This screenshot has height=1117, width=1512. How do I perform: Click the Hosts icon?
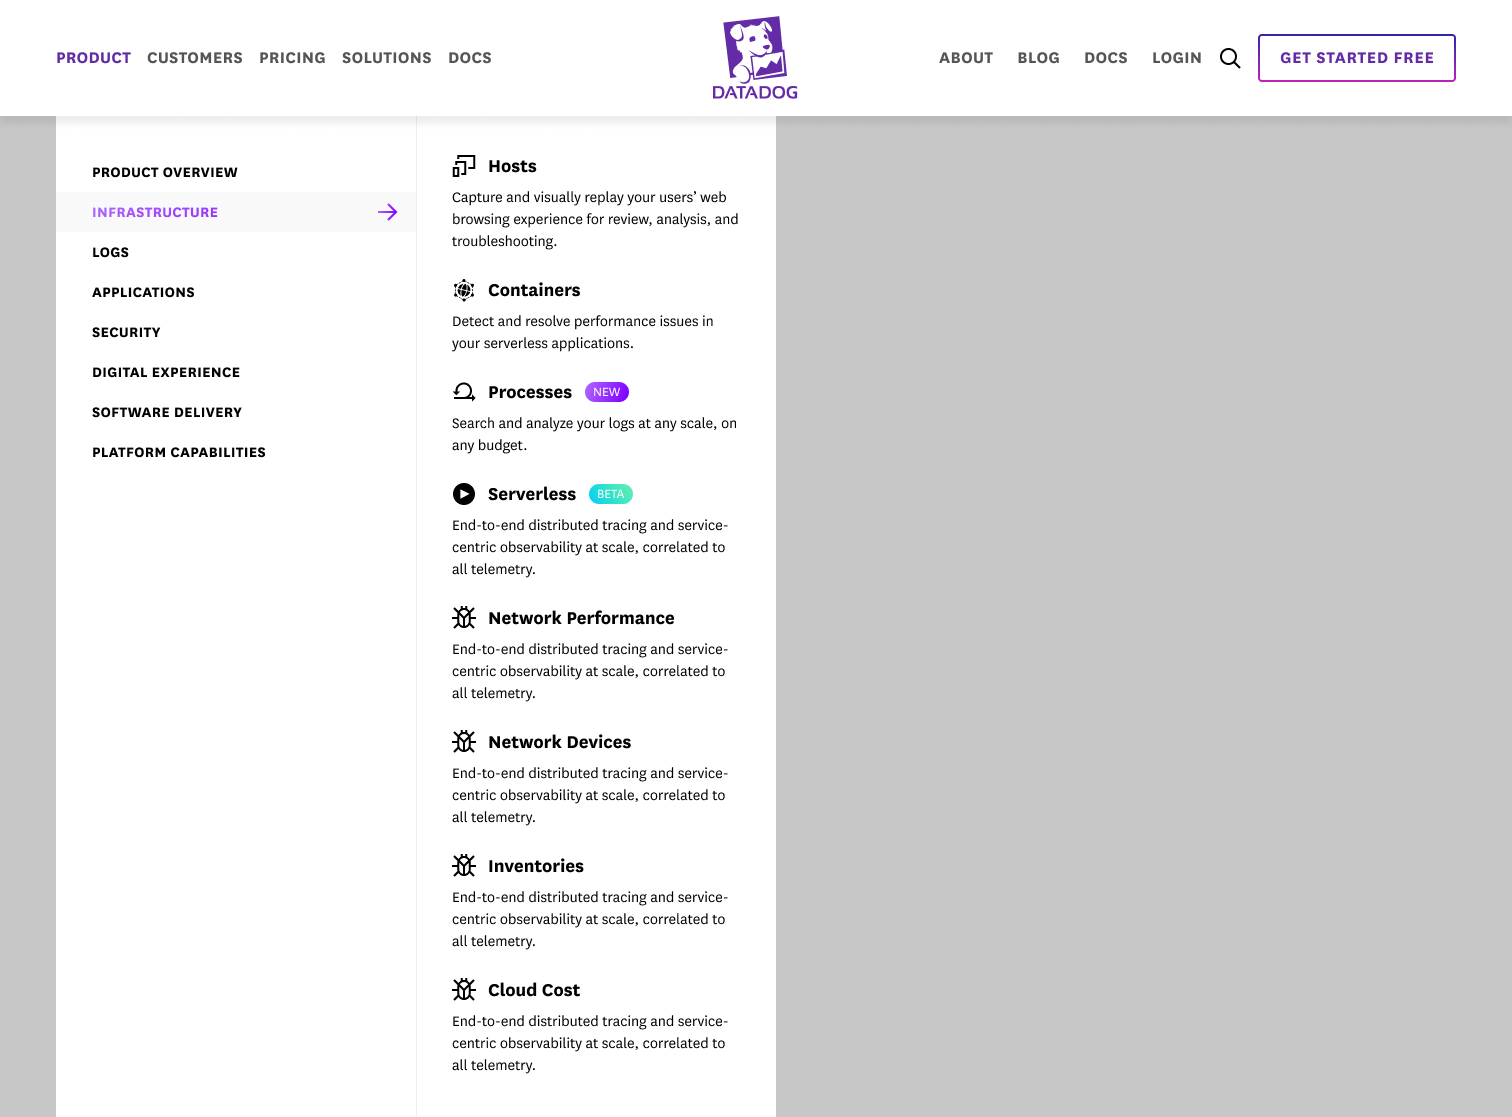[464, 166]
